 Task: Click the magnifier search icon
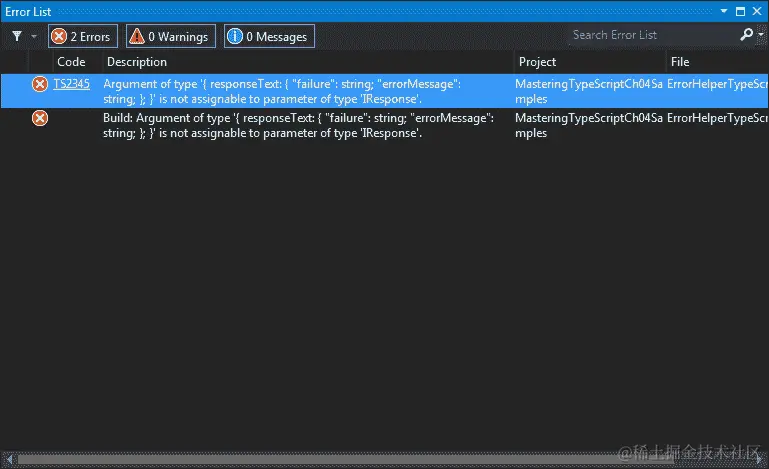746,34
